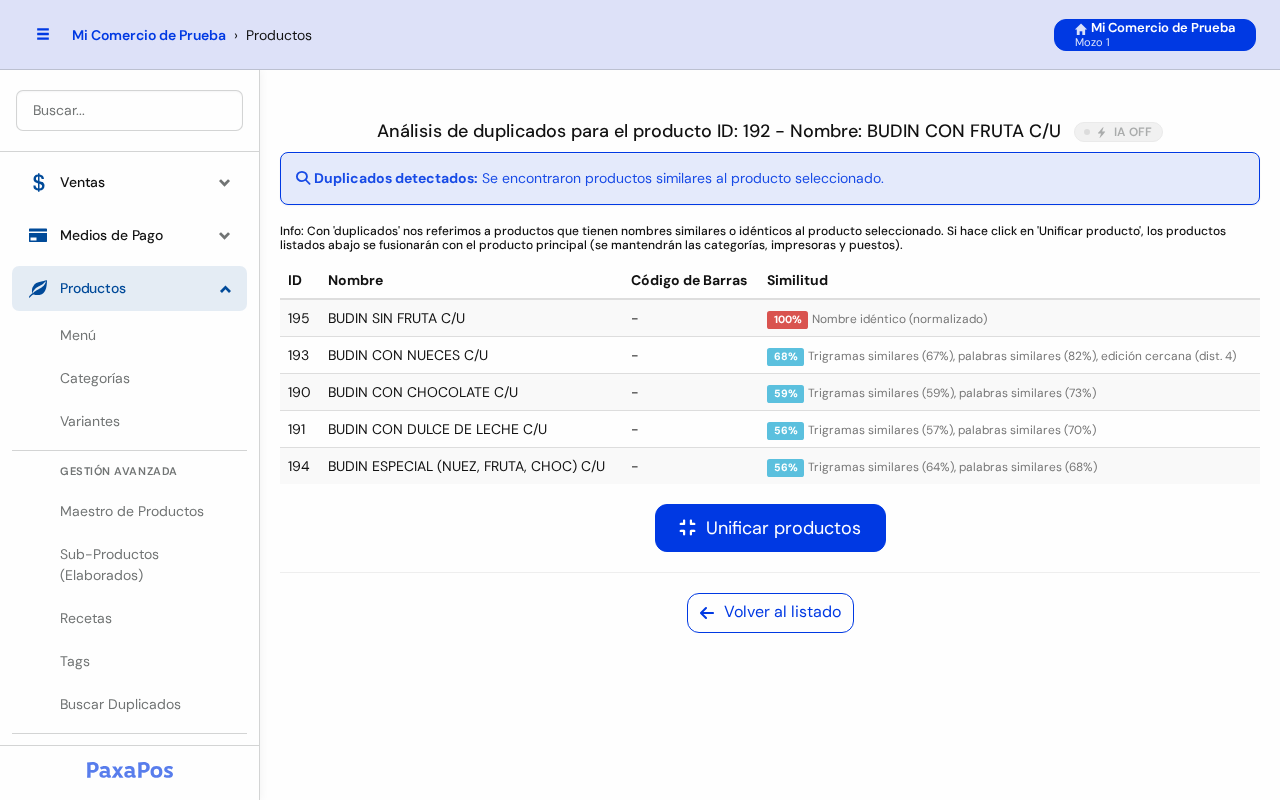Select row BUDIN CON NUECES C/U
1280x800 pixels.
pyautogui.click(x=770, y=356)
